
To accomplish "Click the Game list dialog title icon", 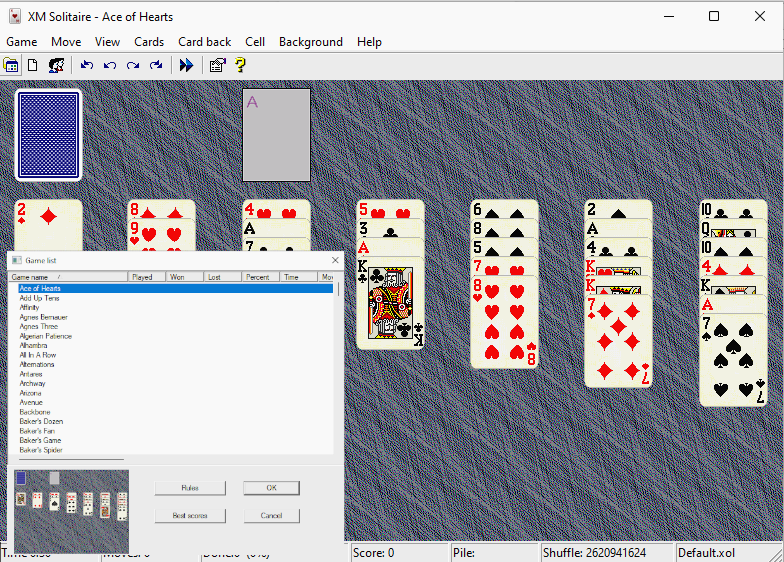I will point(17,260).
